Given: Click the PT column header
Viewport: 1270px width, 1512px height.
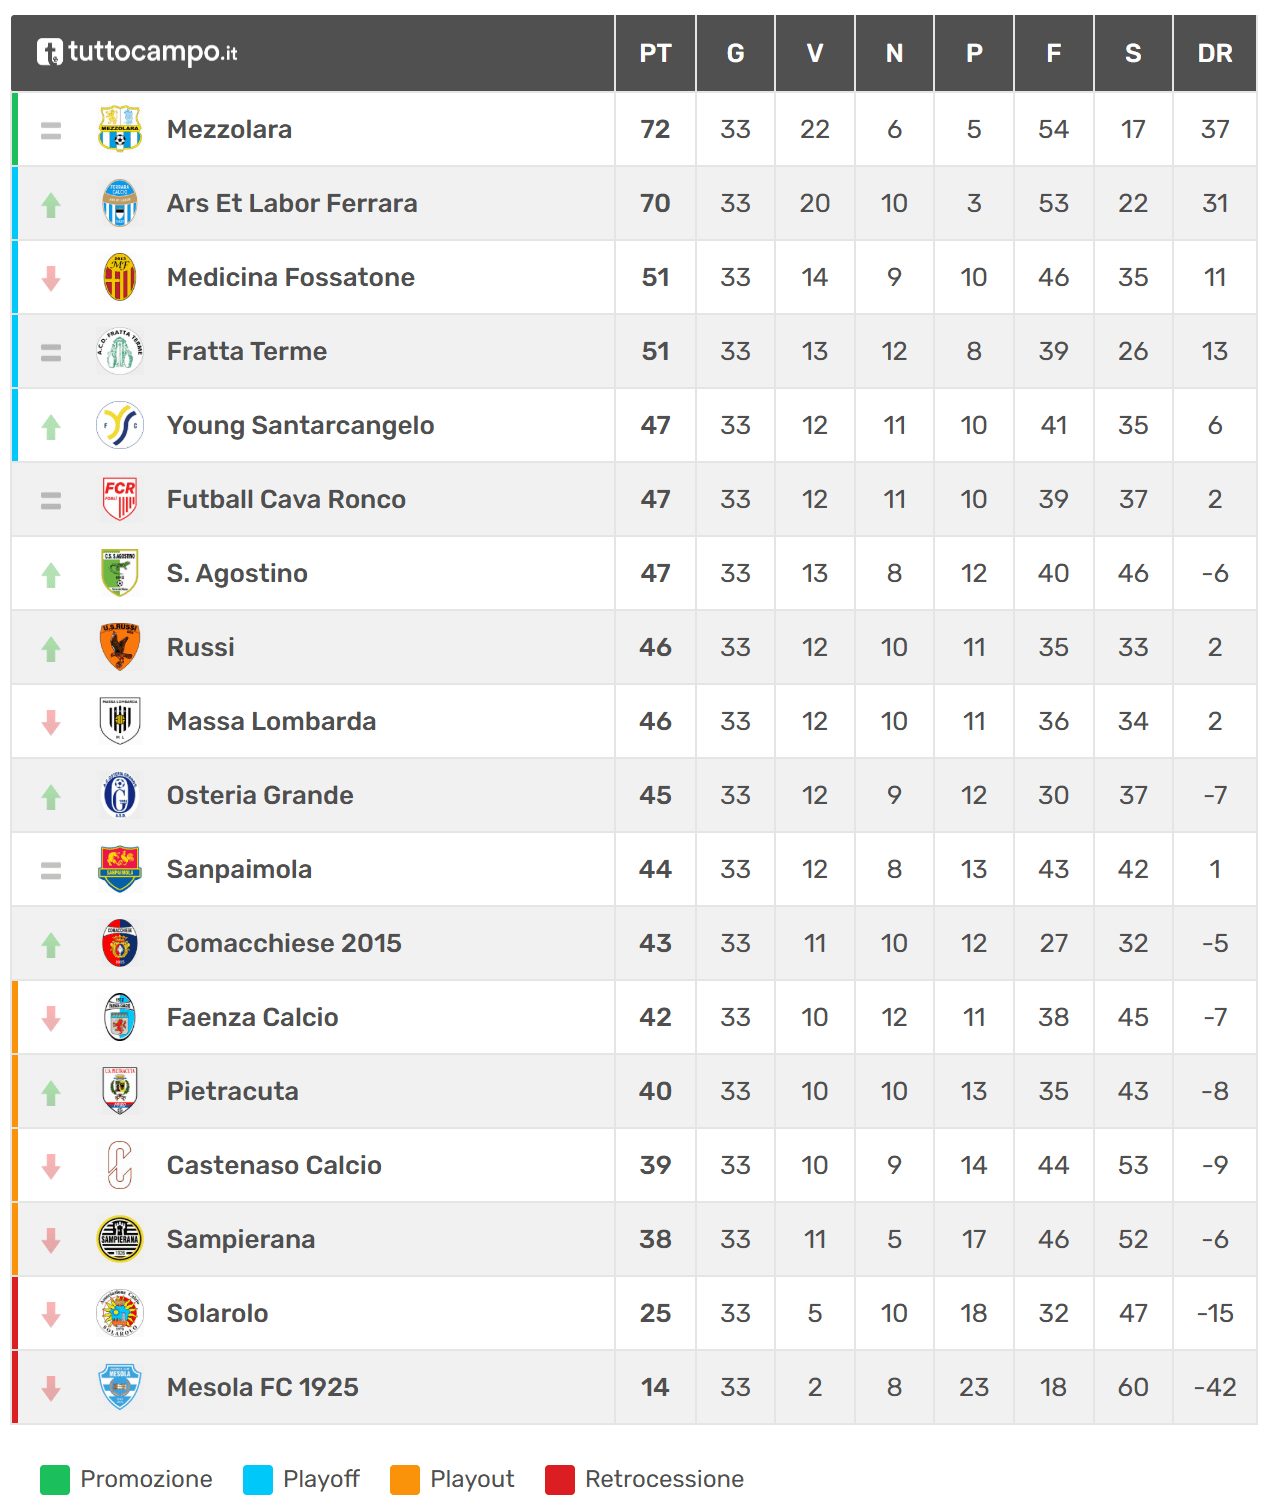Looking at the screenshot, I should (655, 53).
